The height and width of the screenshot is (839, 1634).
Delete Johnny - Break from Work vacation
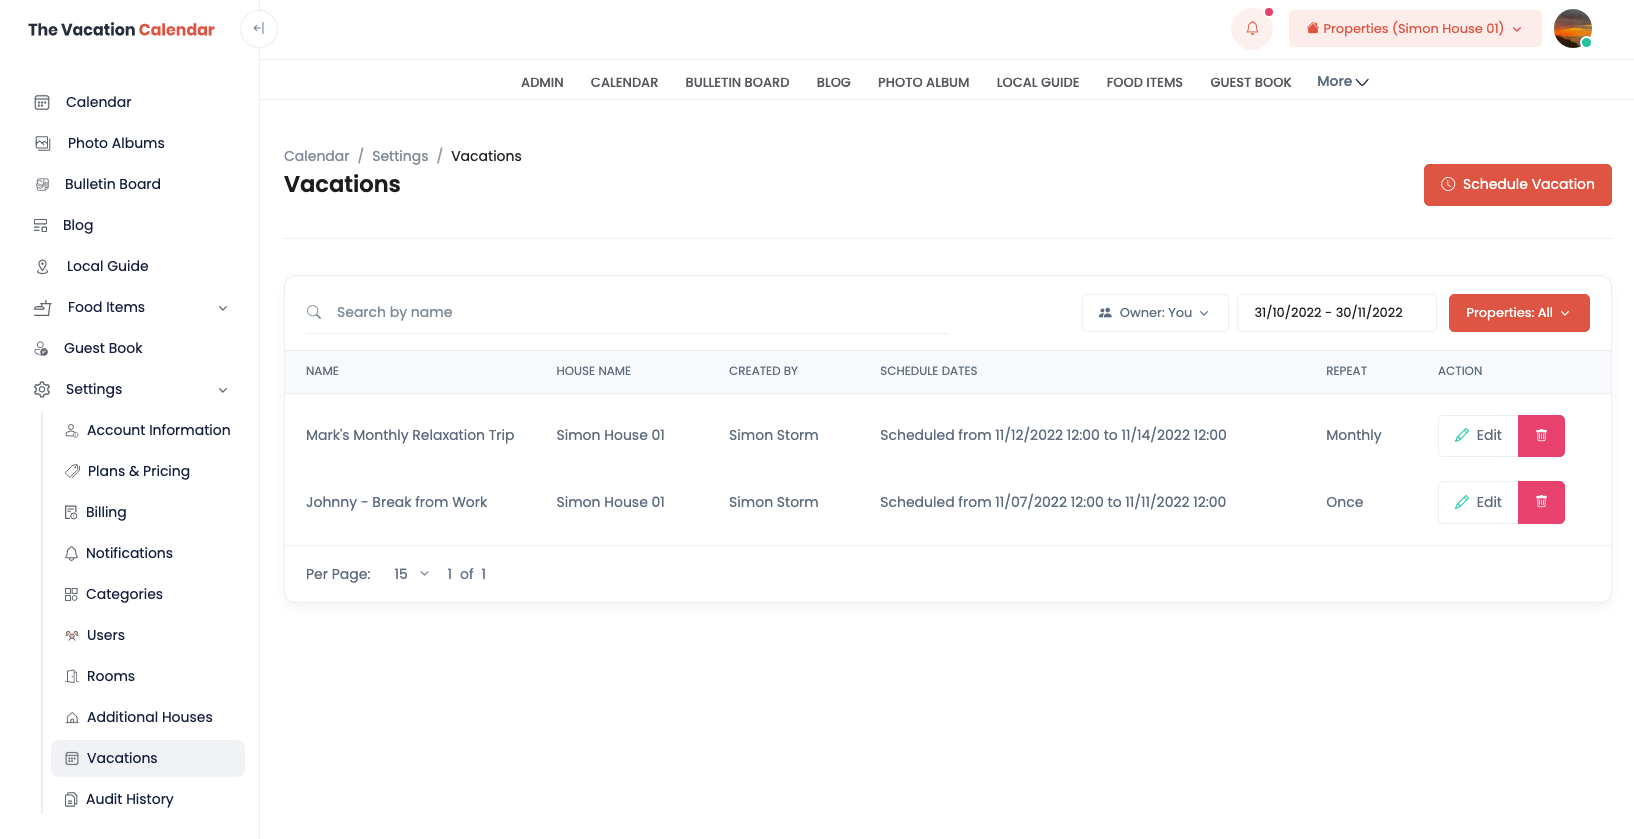[1540, 503]
